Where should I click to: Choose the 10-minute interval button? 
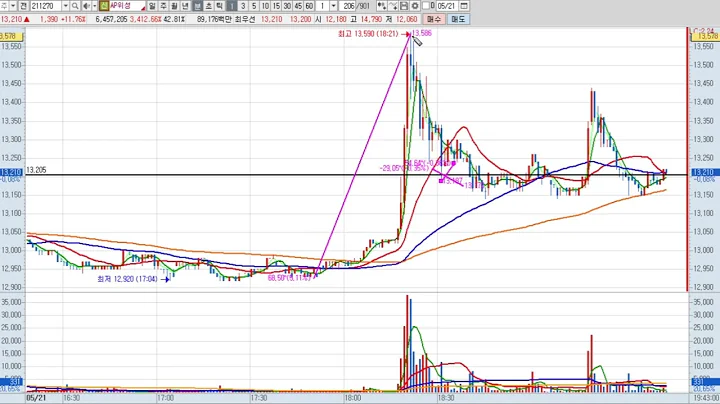(x=265, y=6)
